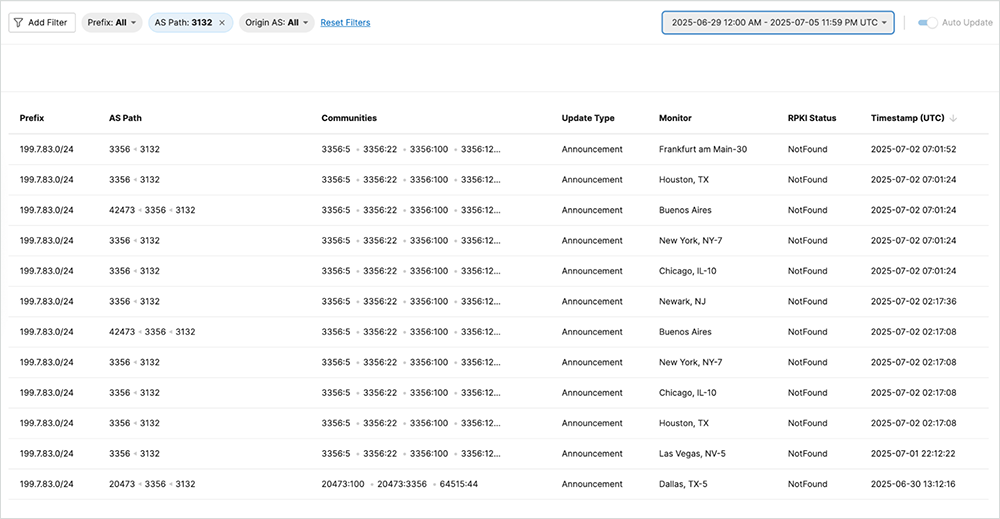Remove the AS Path 3132 filter
The width and height of the screenshot is (1000, 519).
pos(222,23)
